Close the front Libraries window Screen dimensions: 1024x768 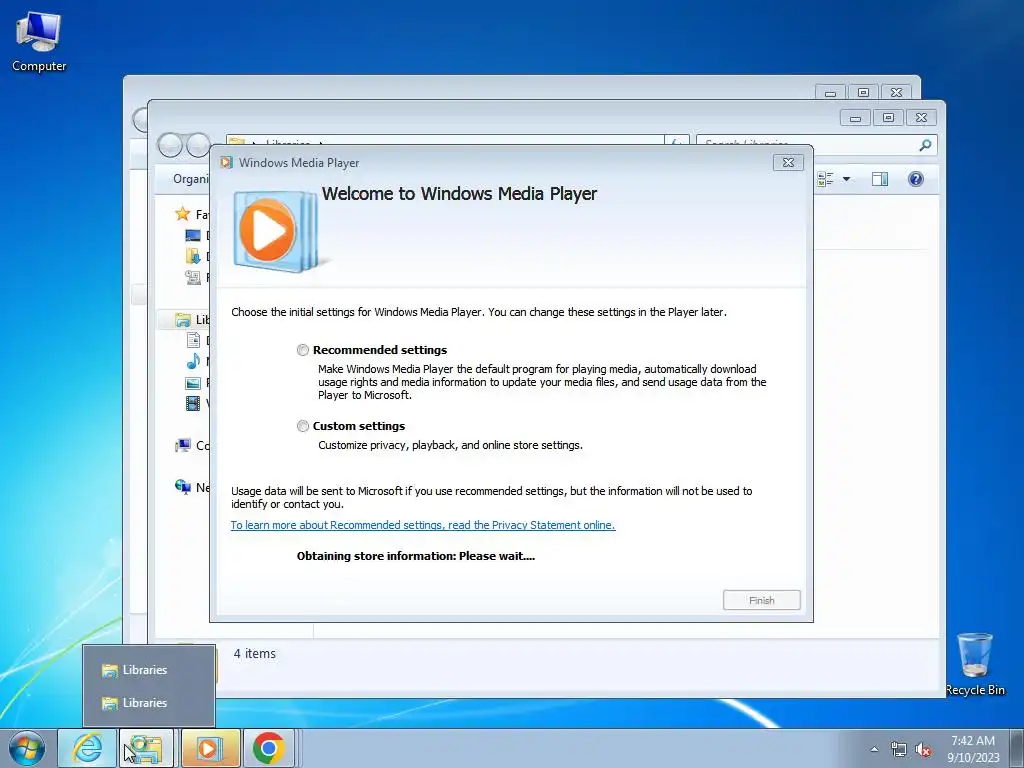click(x=921, y=118)
